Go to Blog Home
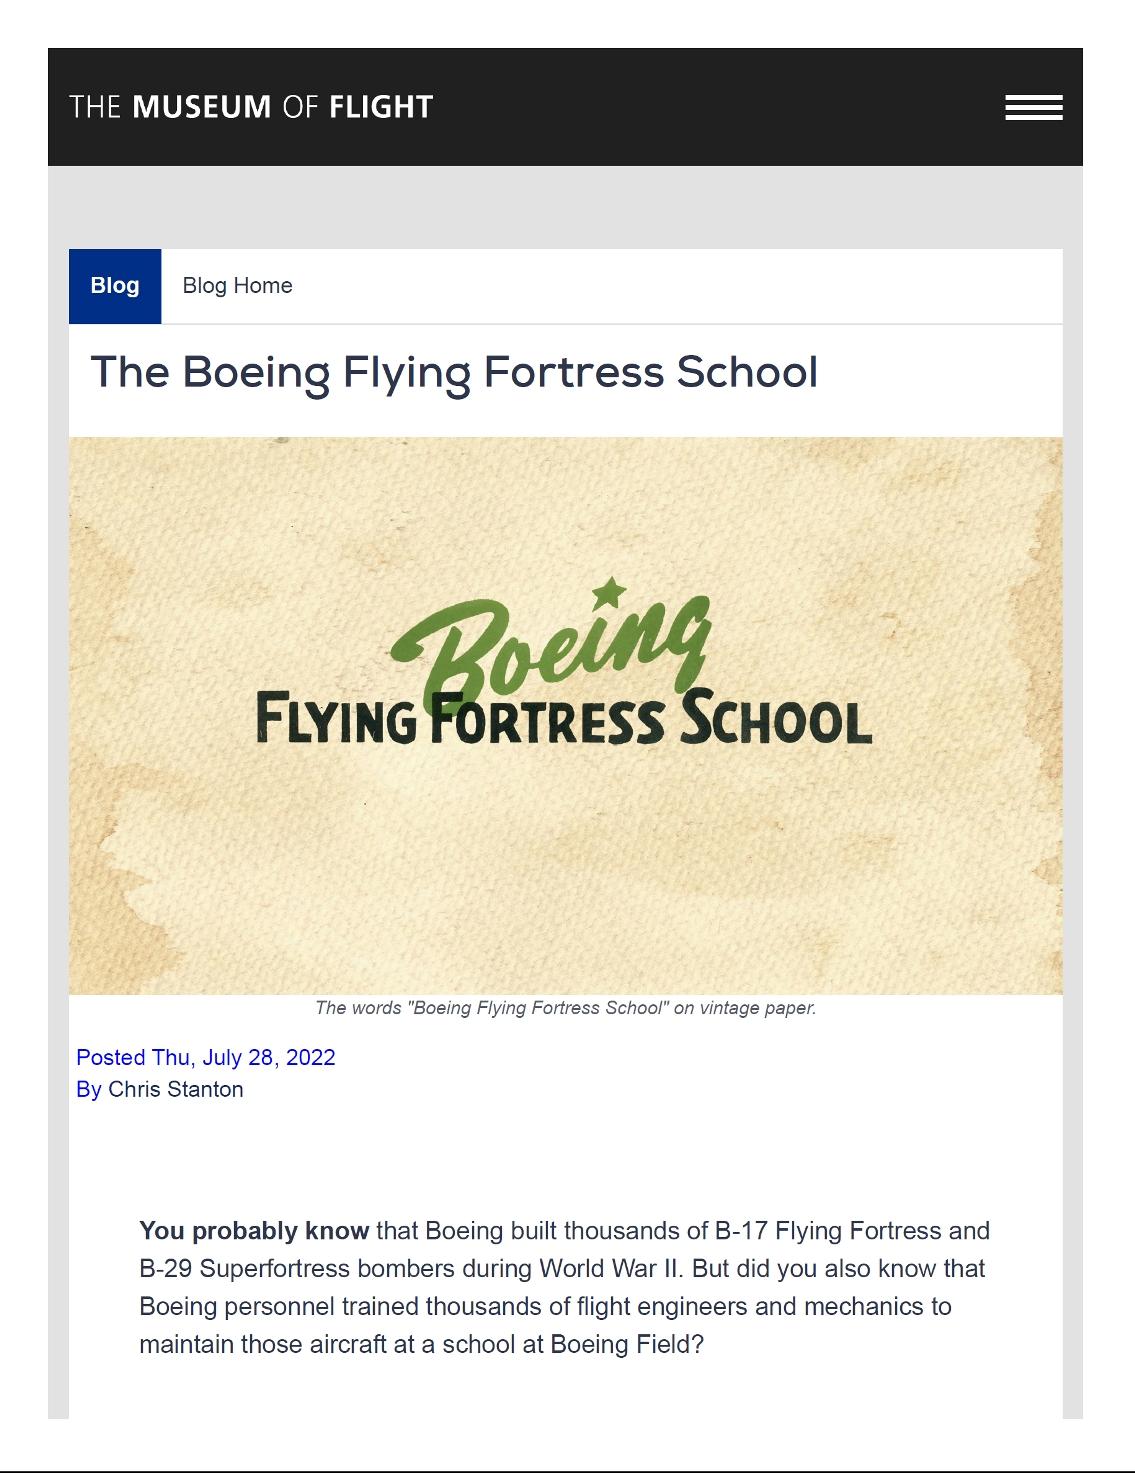Screen dimensions: 1135x1473 tap(237, 286)
